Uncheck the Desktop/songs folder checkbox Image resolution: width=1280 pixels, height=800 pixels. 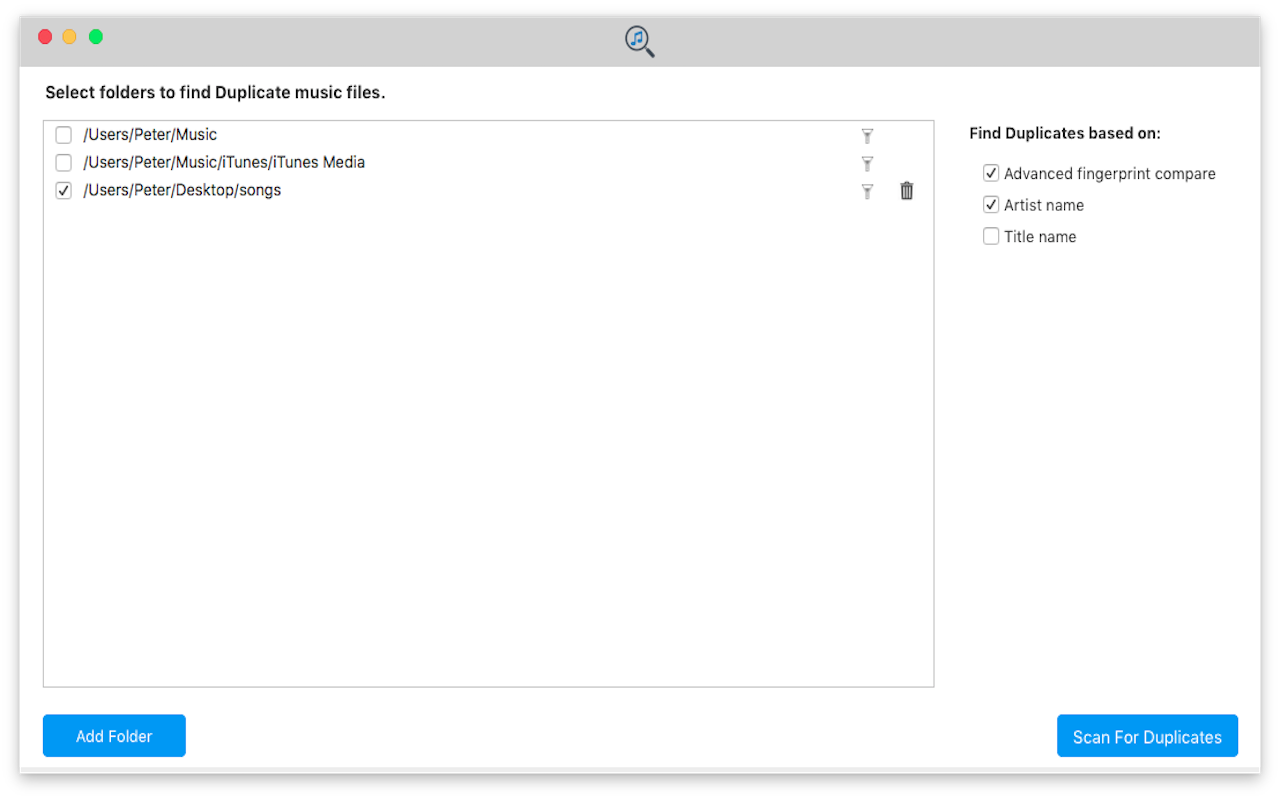click(64, 191)
